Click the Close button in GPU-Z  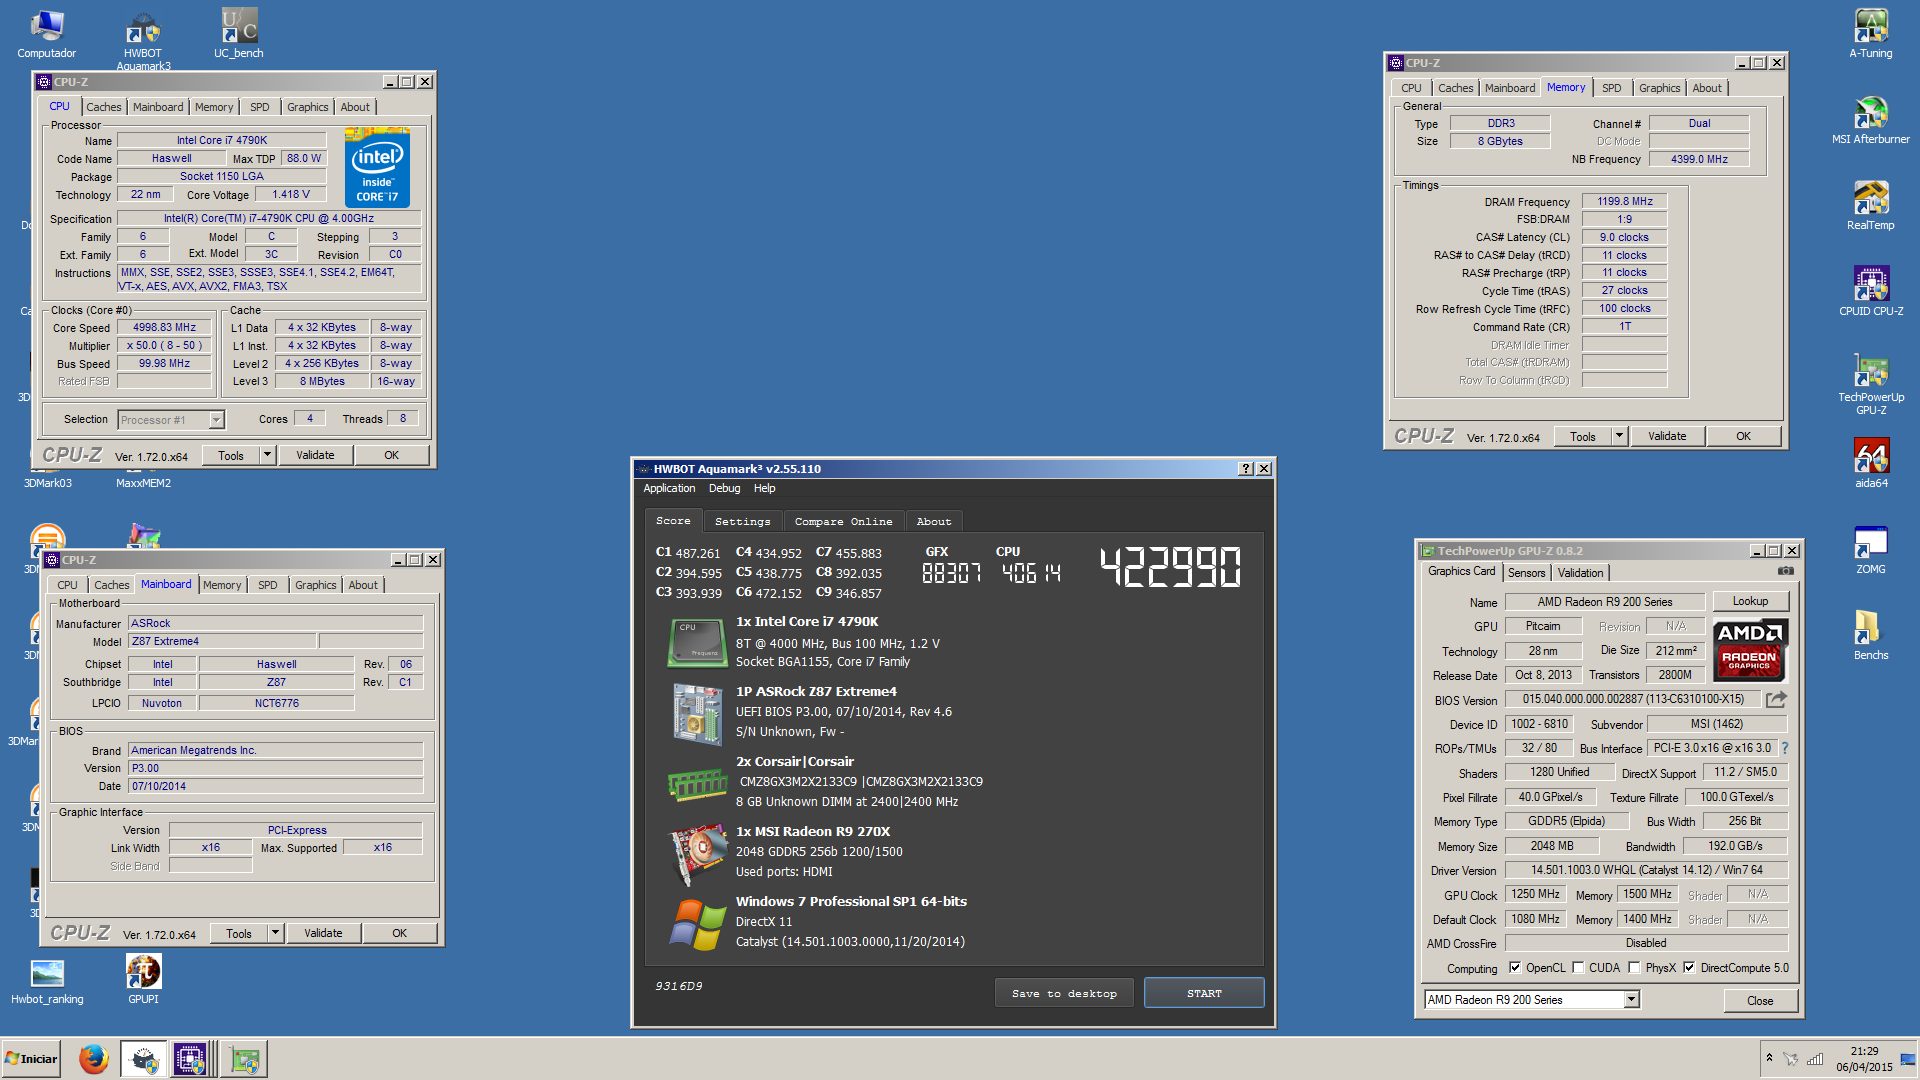[x=1760, y=1000]
